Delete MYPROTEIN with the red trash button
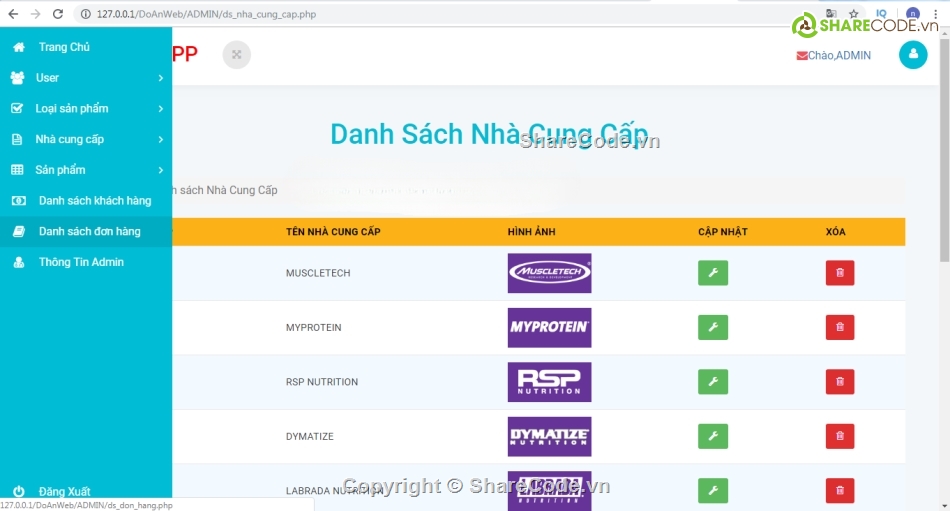 [x=840, y=327]
